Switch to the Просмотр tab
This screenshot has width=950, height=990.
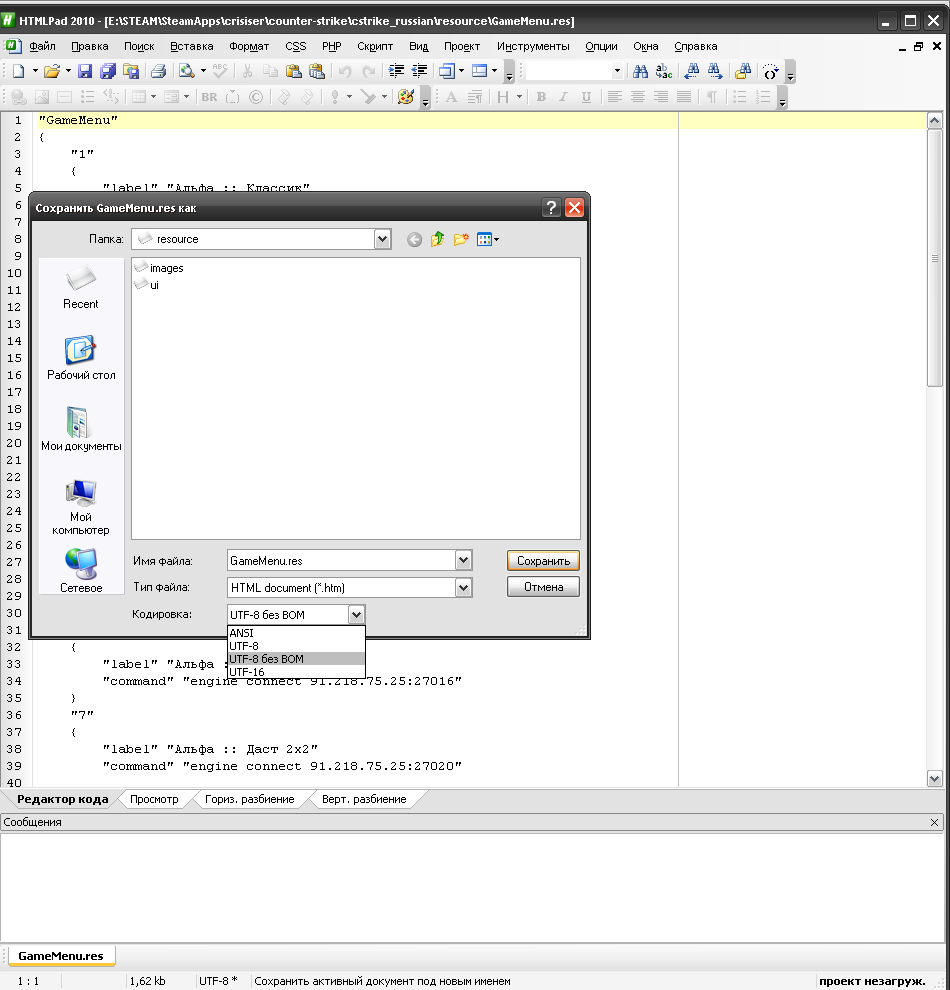154,799
